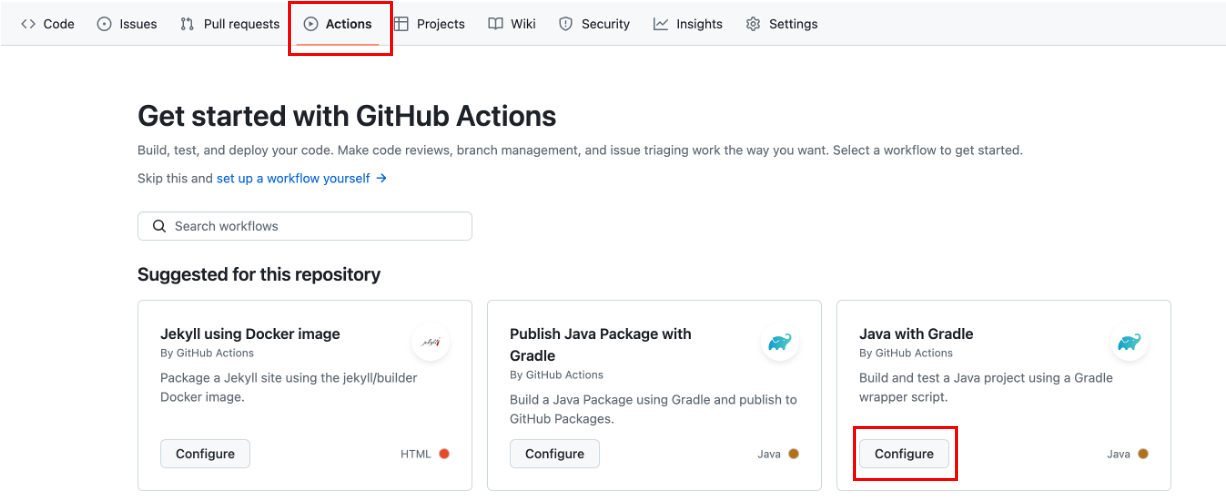
Task: Click 'By GitHub Actions' under Publish Java Package
Action: pyautogui.click(x=557, y=375)
